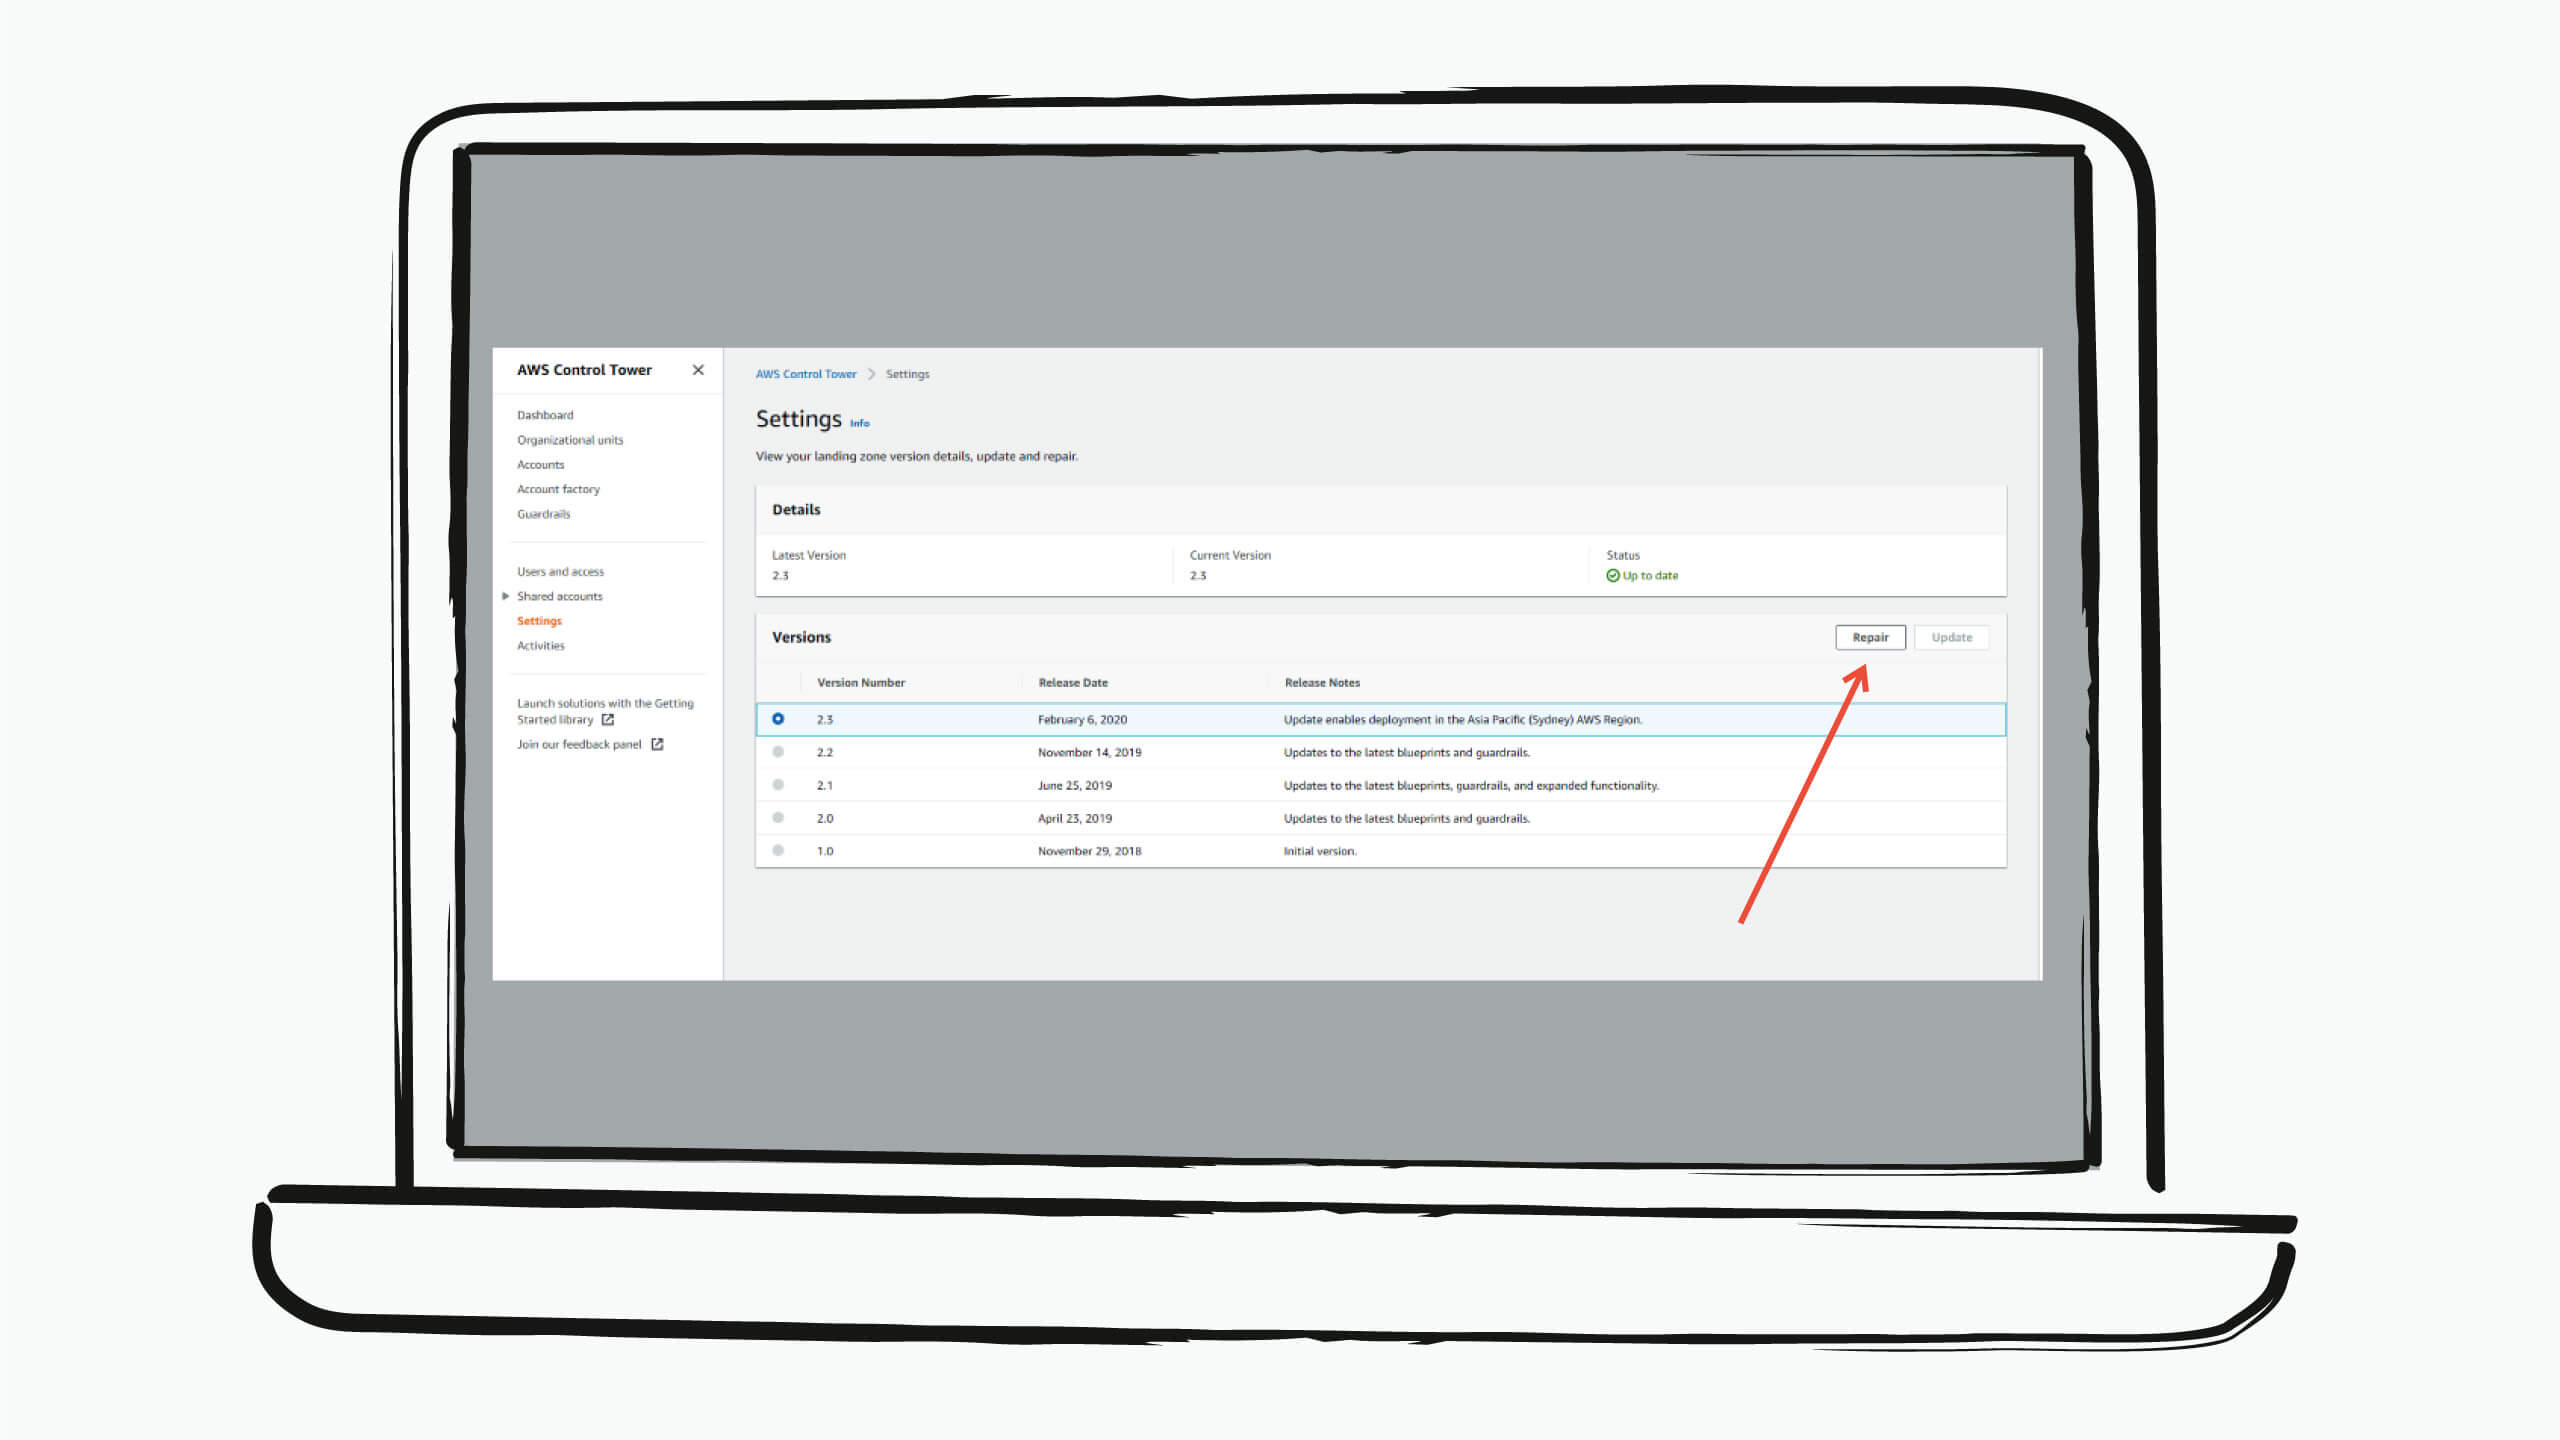Select the version 2.2 radio button
Screen dimensions: 2560x1440
point(779,752)
